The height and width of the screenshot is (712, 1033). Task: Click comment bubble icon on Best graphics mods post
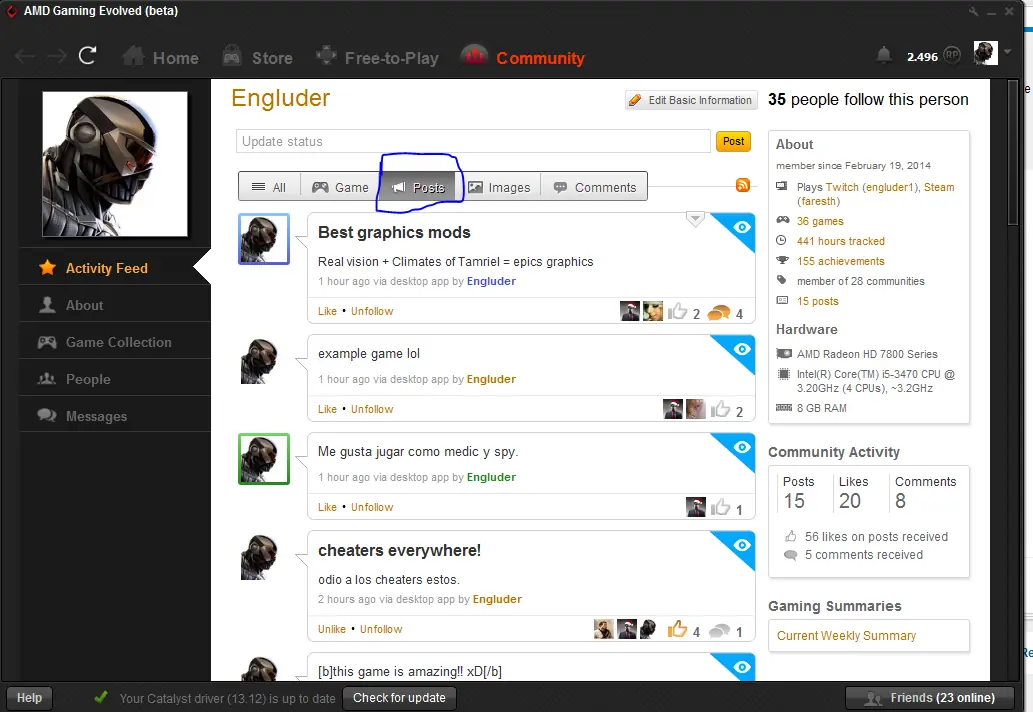719,313
